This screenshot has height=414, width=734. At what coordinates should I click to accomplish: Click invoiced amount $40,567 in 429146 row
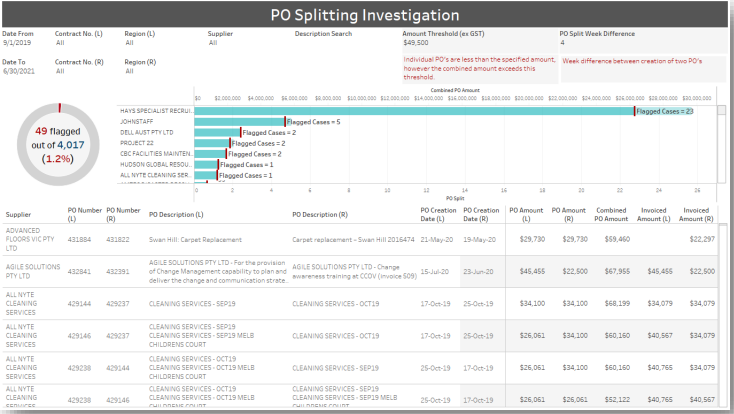660,336
